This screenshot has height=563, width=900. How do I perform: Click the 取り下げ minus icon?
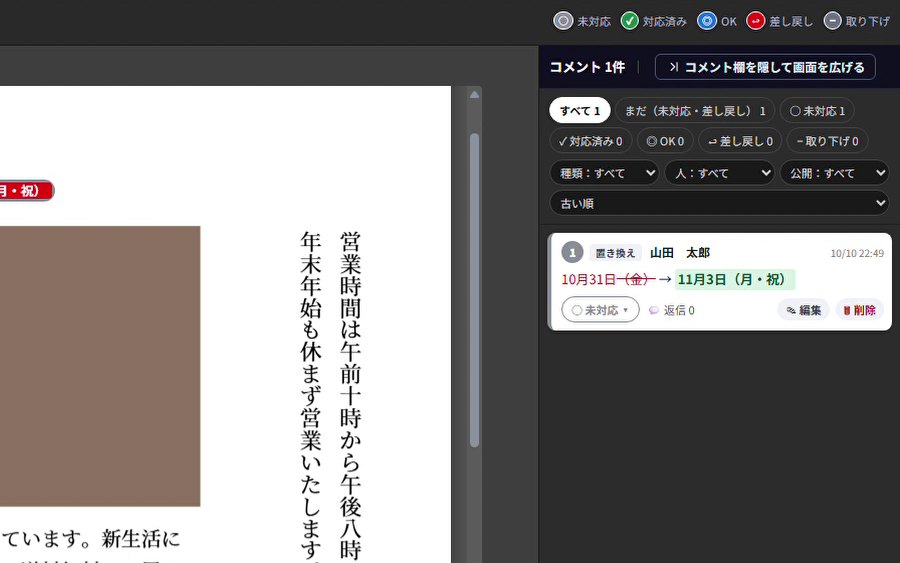[x=832, y=21]
